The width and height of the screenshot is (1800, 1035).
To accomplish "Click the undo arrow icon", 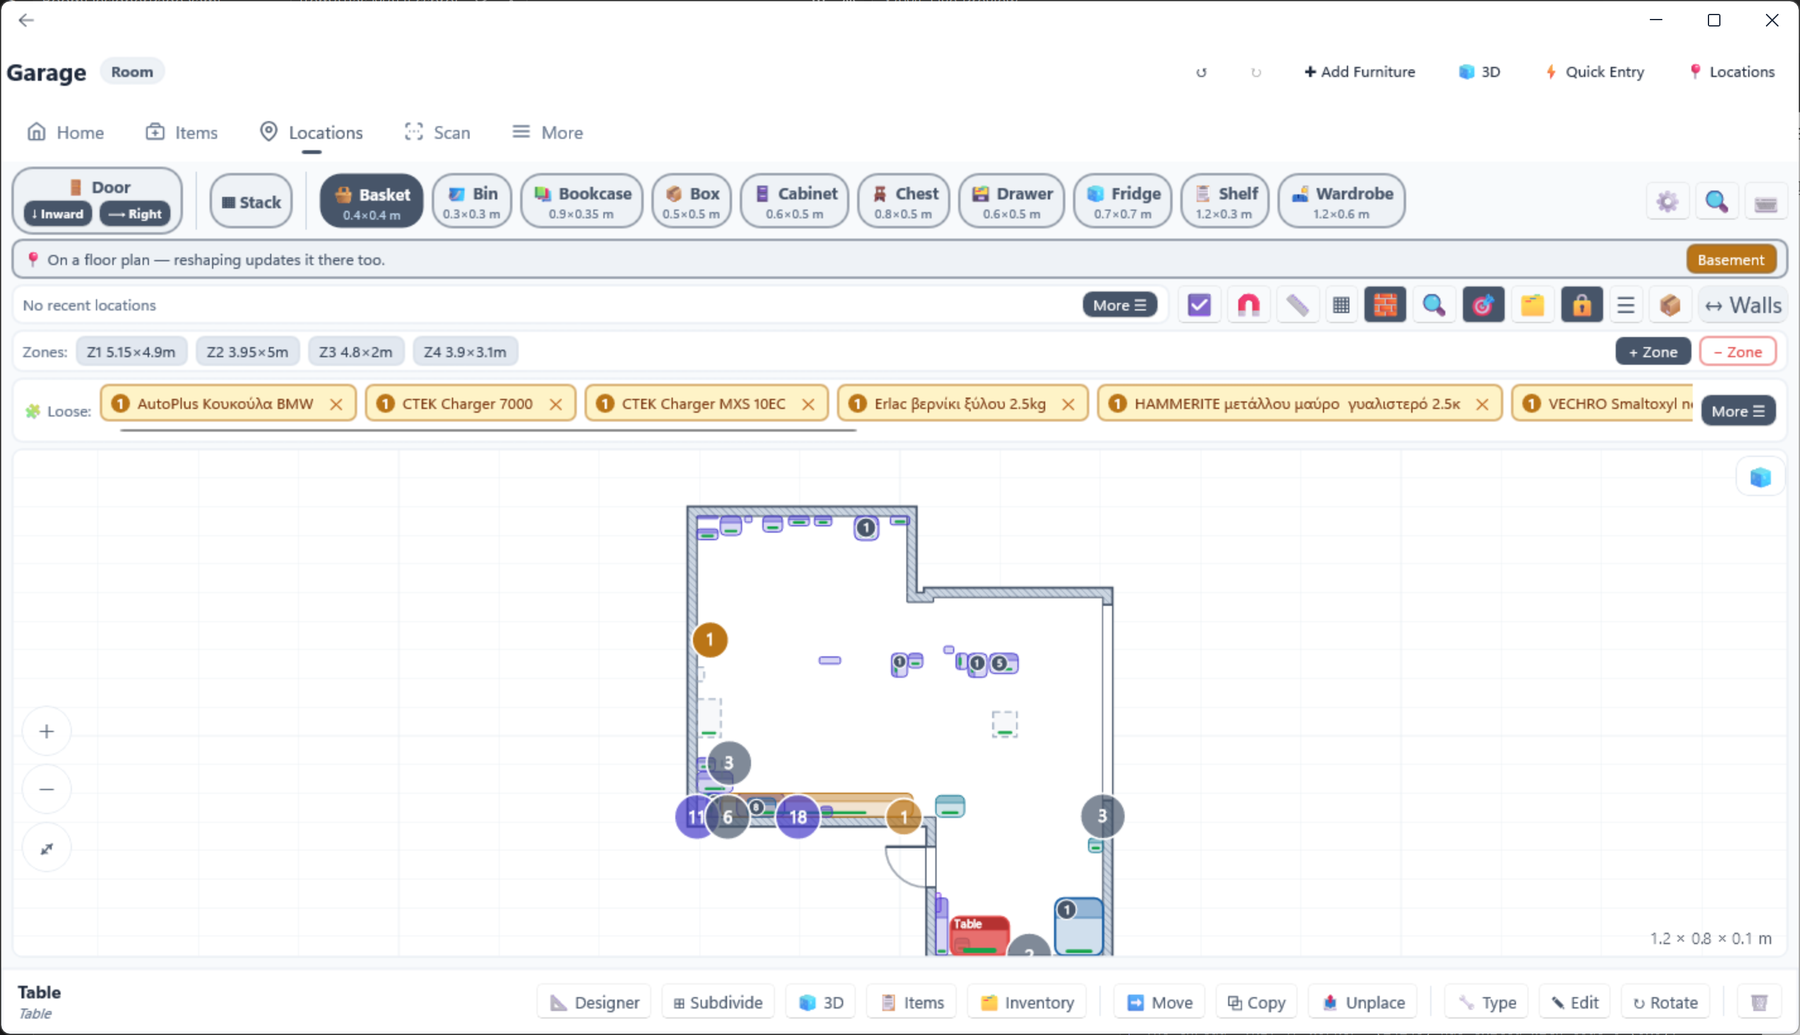I will (x=1201, y=72).
